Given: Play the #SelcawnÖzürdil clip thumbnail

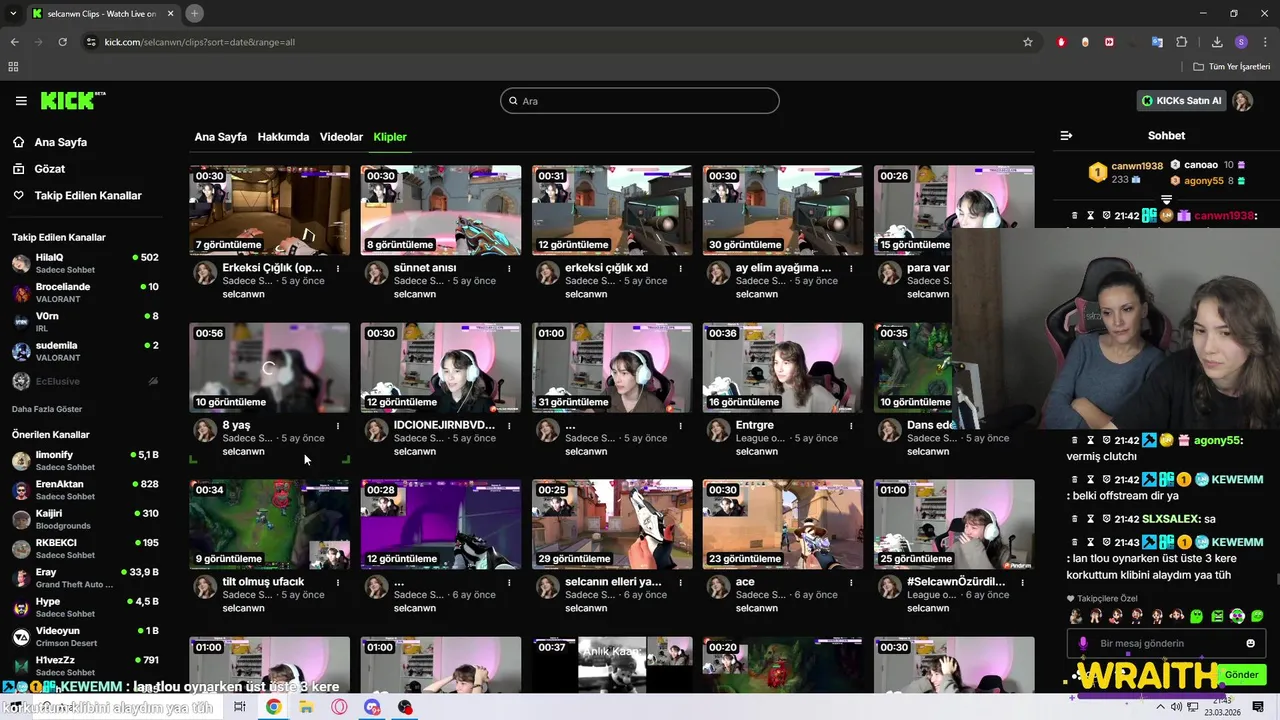Looking at the screenshot, I should click(954, 524).
